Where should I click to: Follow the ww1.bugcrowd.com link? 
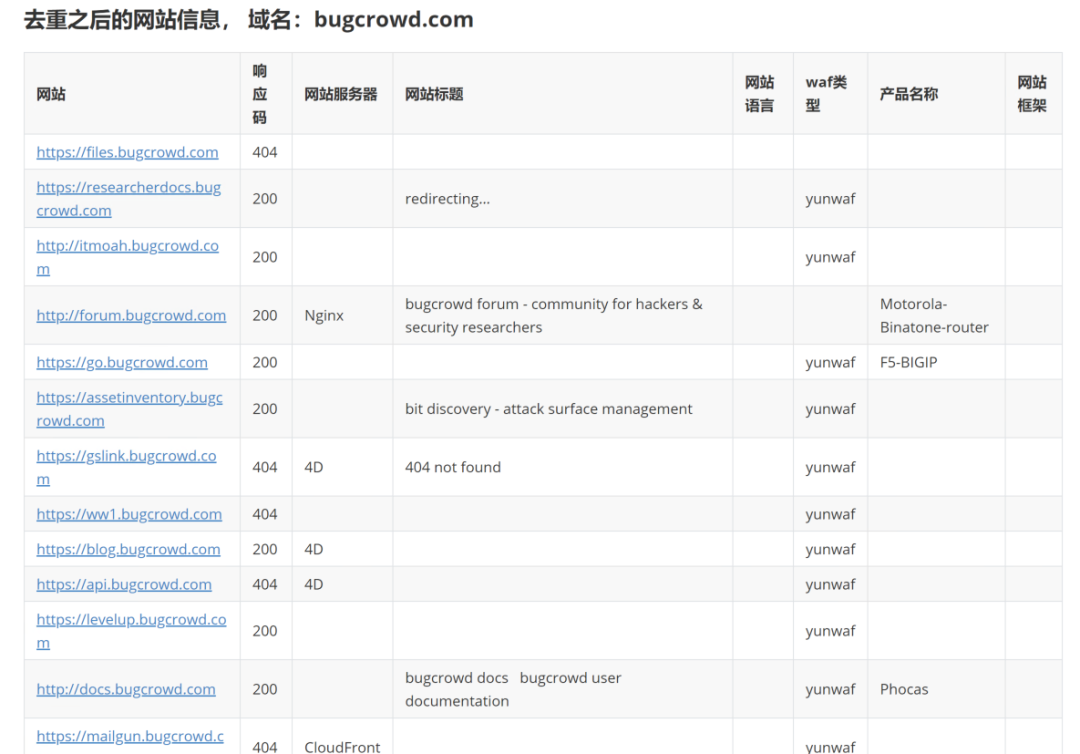(x=129, y=514)
